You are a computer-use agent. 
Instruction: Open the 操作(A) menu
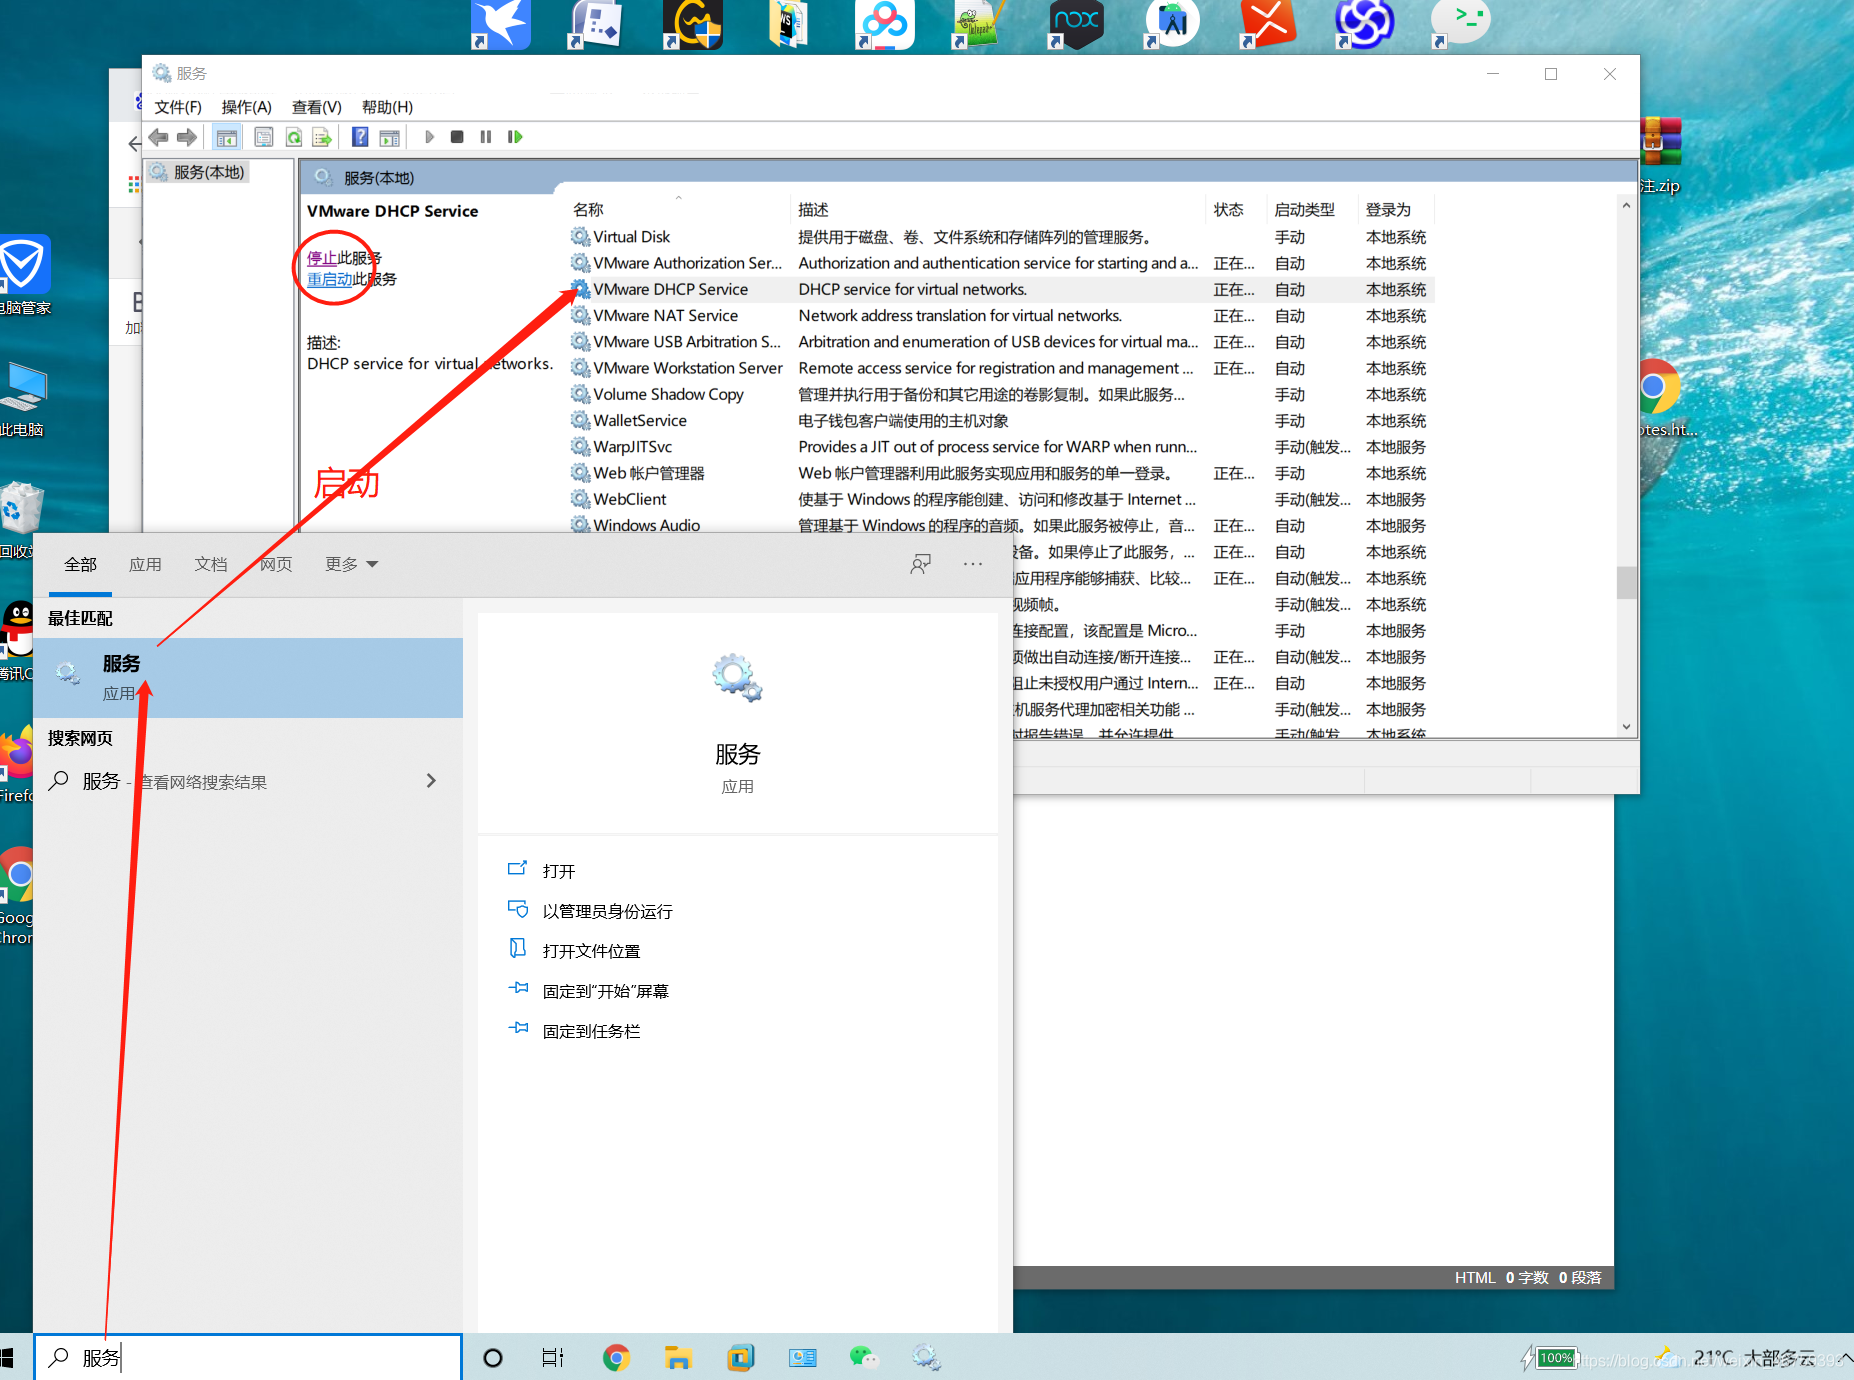coord(246,107)
